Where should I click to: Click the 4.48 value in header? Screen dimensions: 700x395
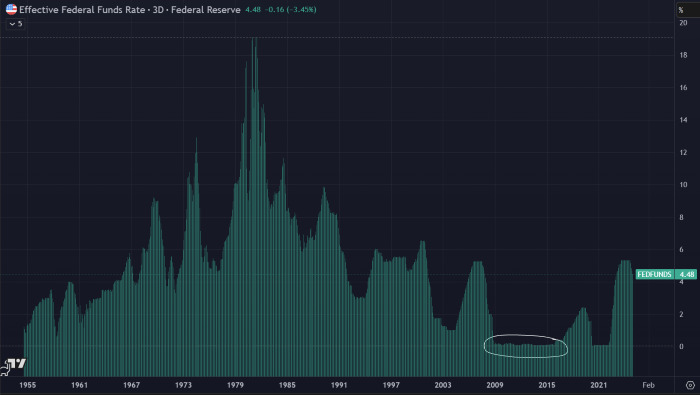[253, 9]
